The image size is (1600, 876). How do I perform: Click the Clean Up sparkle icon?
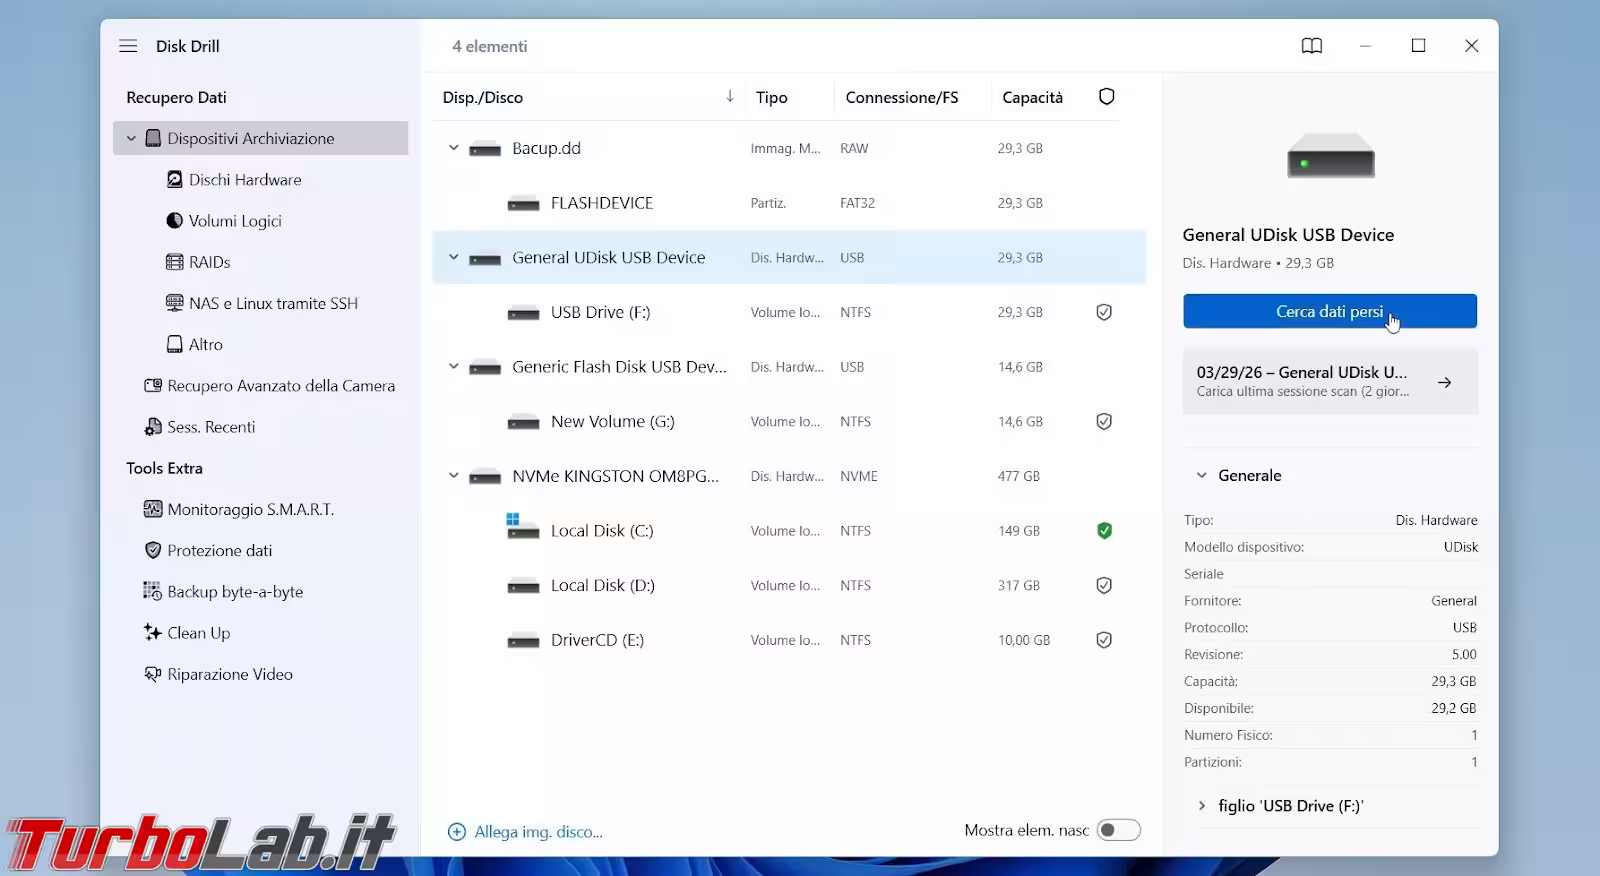pyautogui.click(x=153, y=632)
